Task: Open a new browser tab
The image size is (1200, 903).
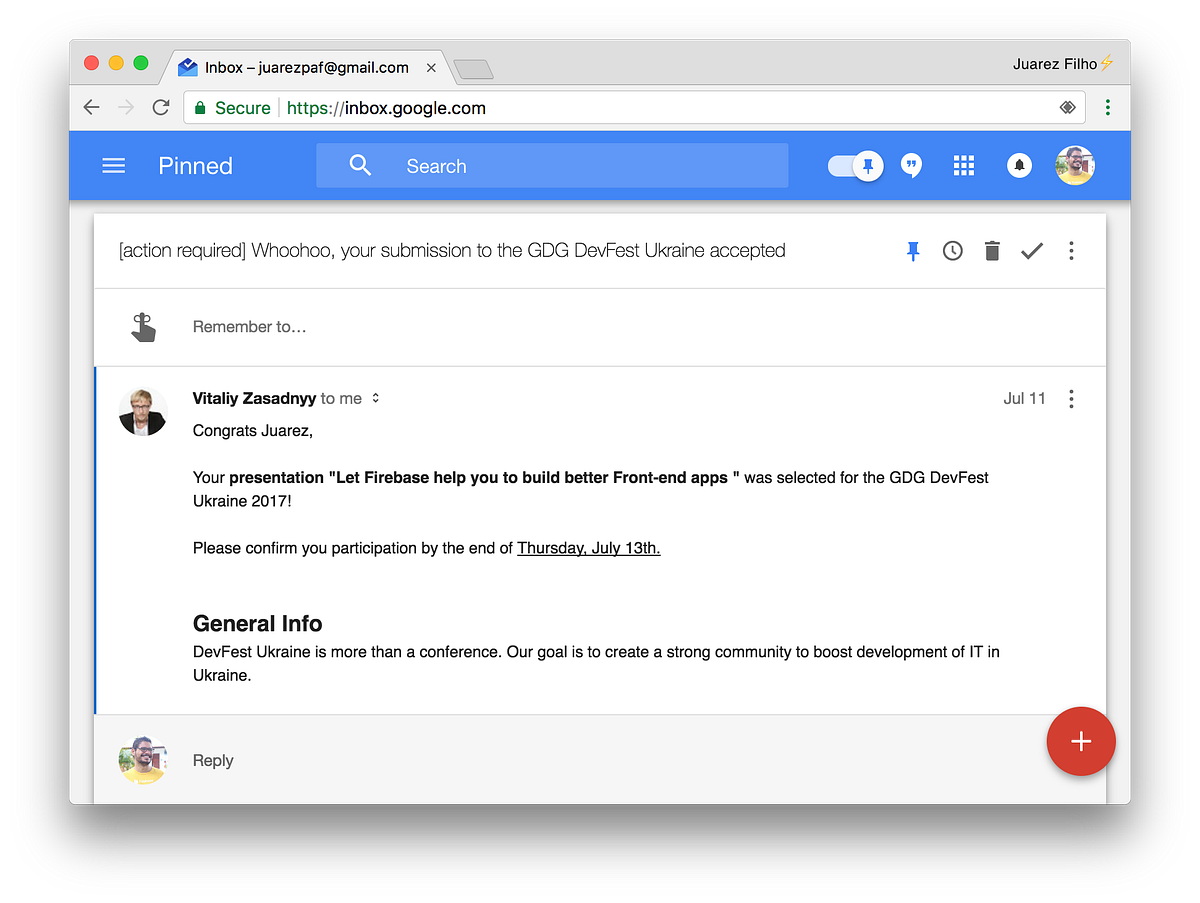Action: [x=473, y=69]
